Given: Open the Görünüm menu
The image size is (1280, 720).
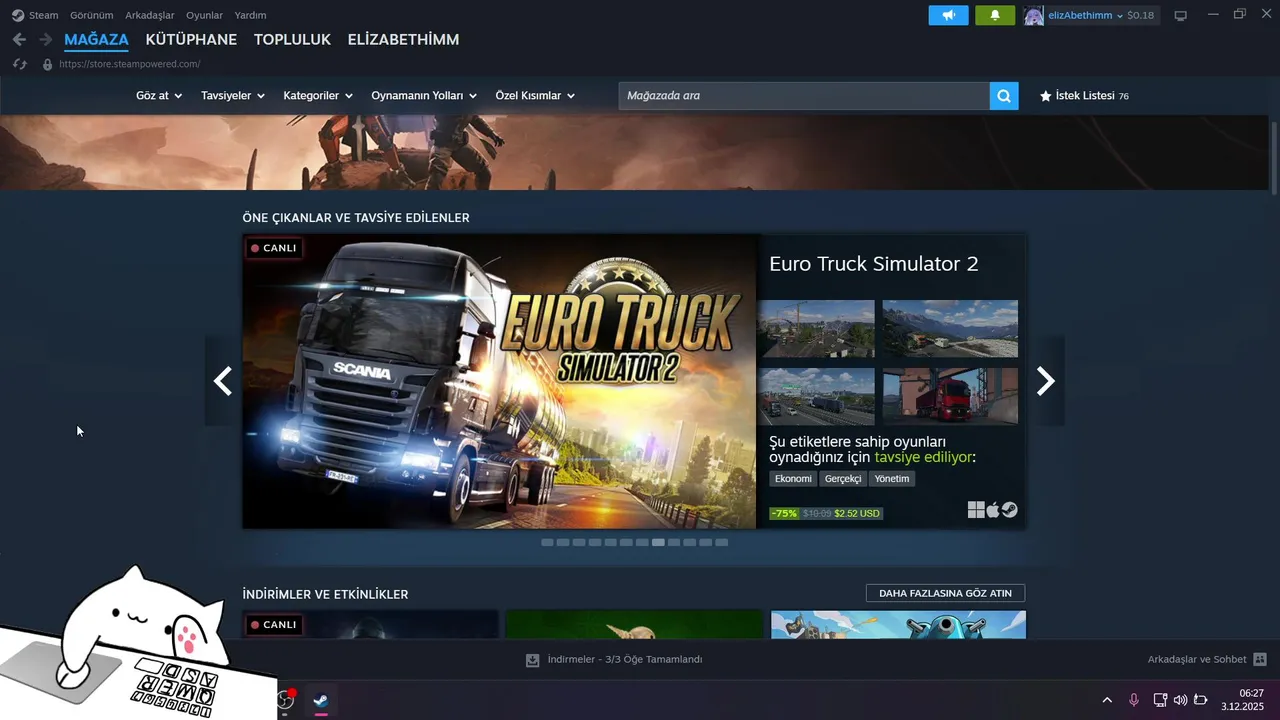Looking at the screenshot, I should tap(91, 15).
